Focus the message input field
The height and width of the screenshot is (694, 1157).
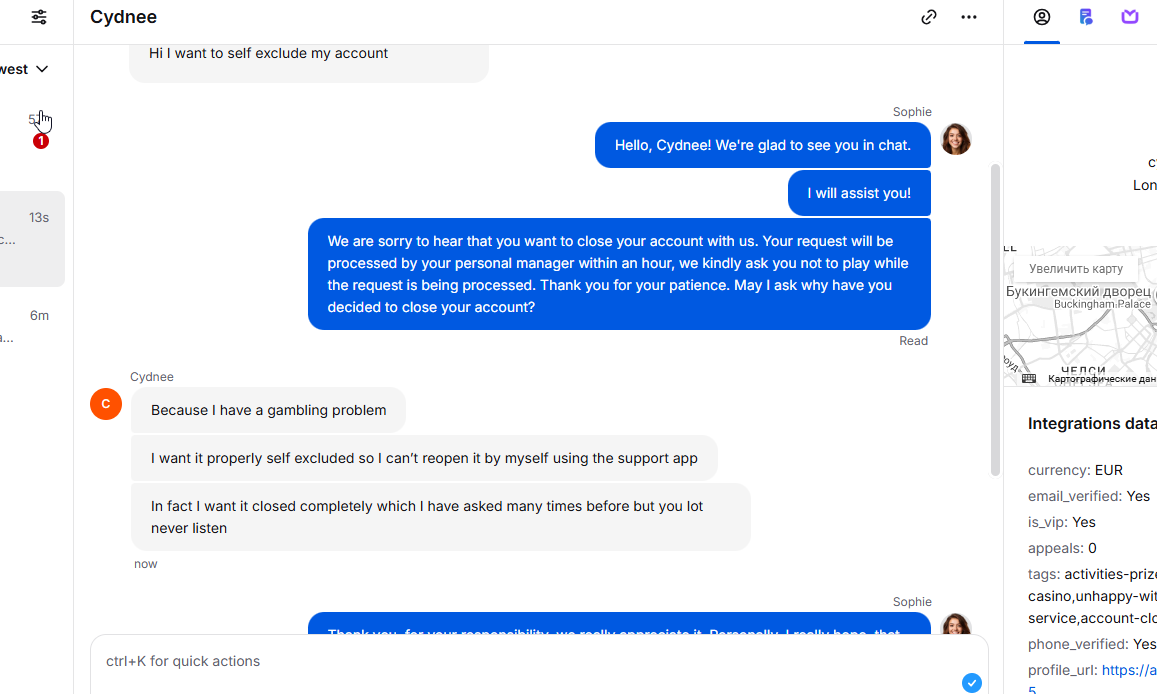tap(520, 661)
